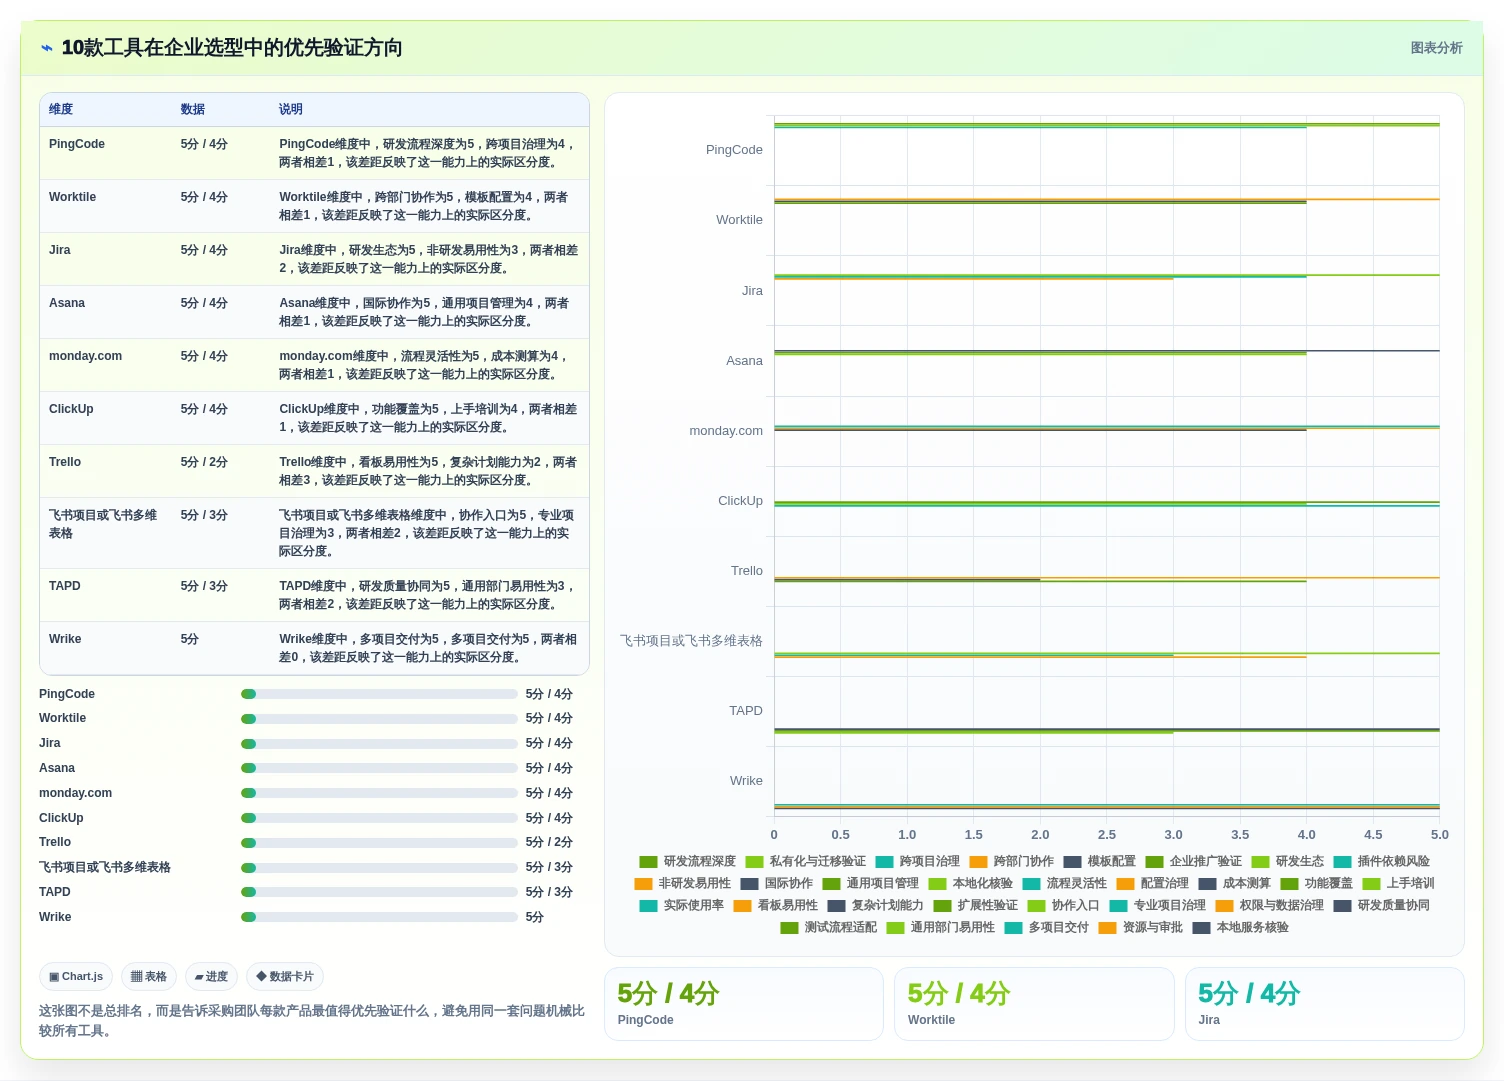Select the ClickUp row in the table
The width and height of the screenshot is (1504, 1081).
tap(314, 418)
